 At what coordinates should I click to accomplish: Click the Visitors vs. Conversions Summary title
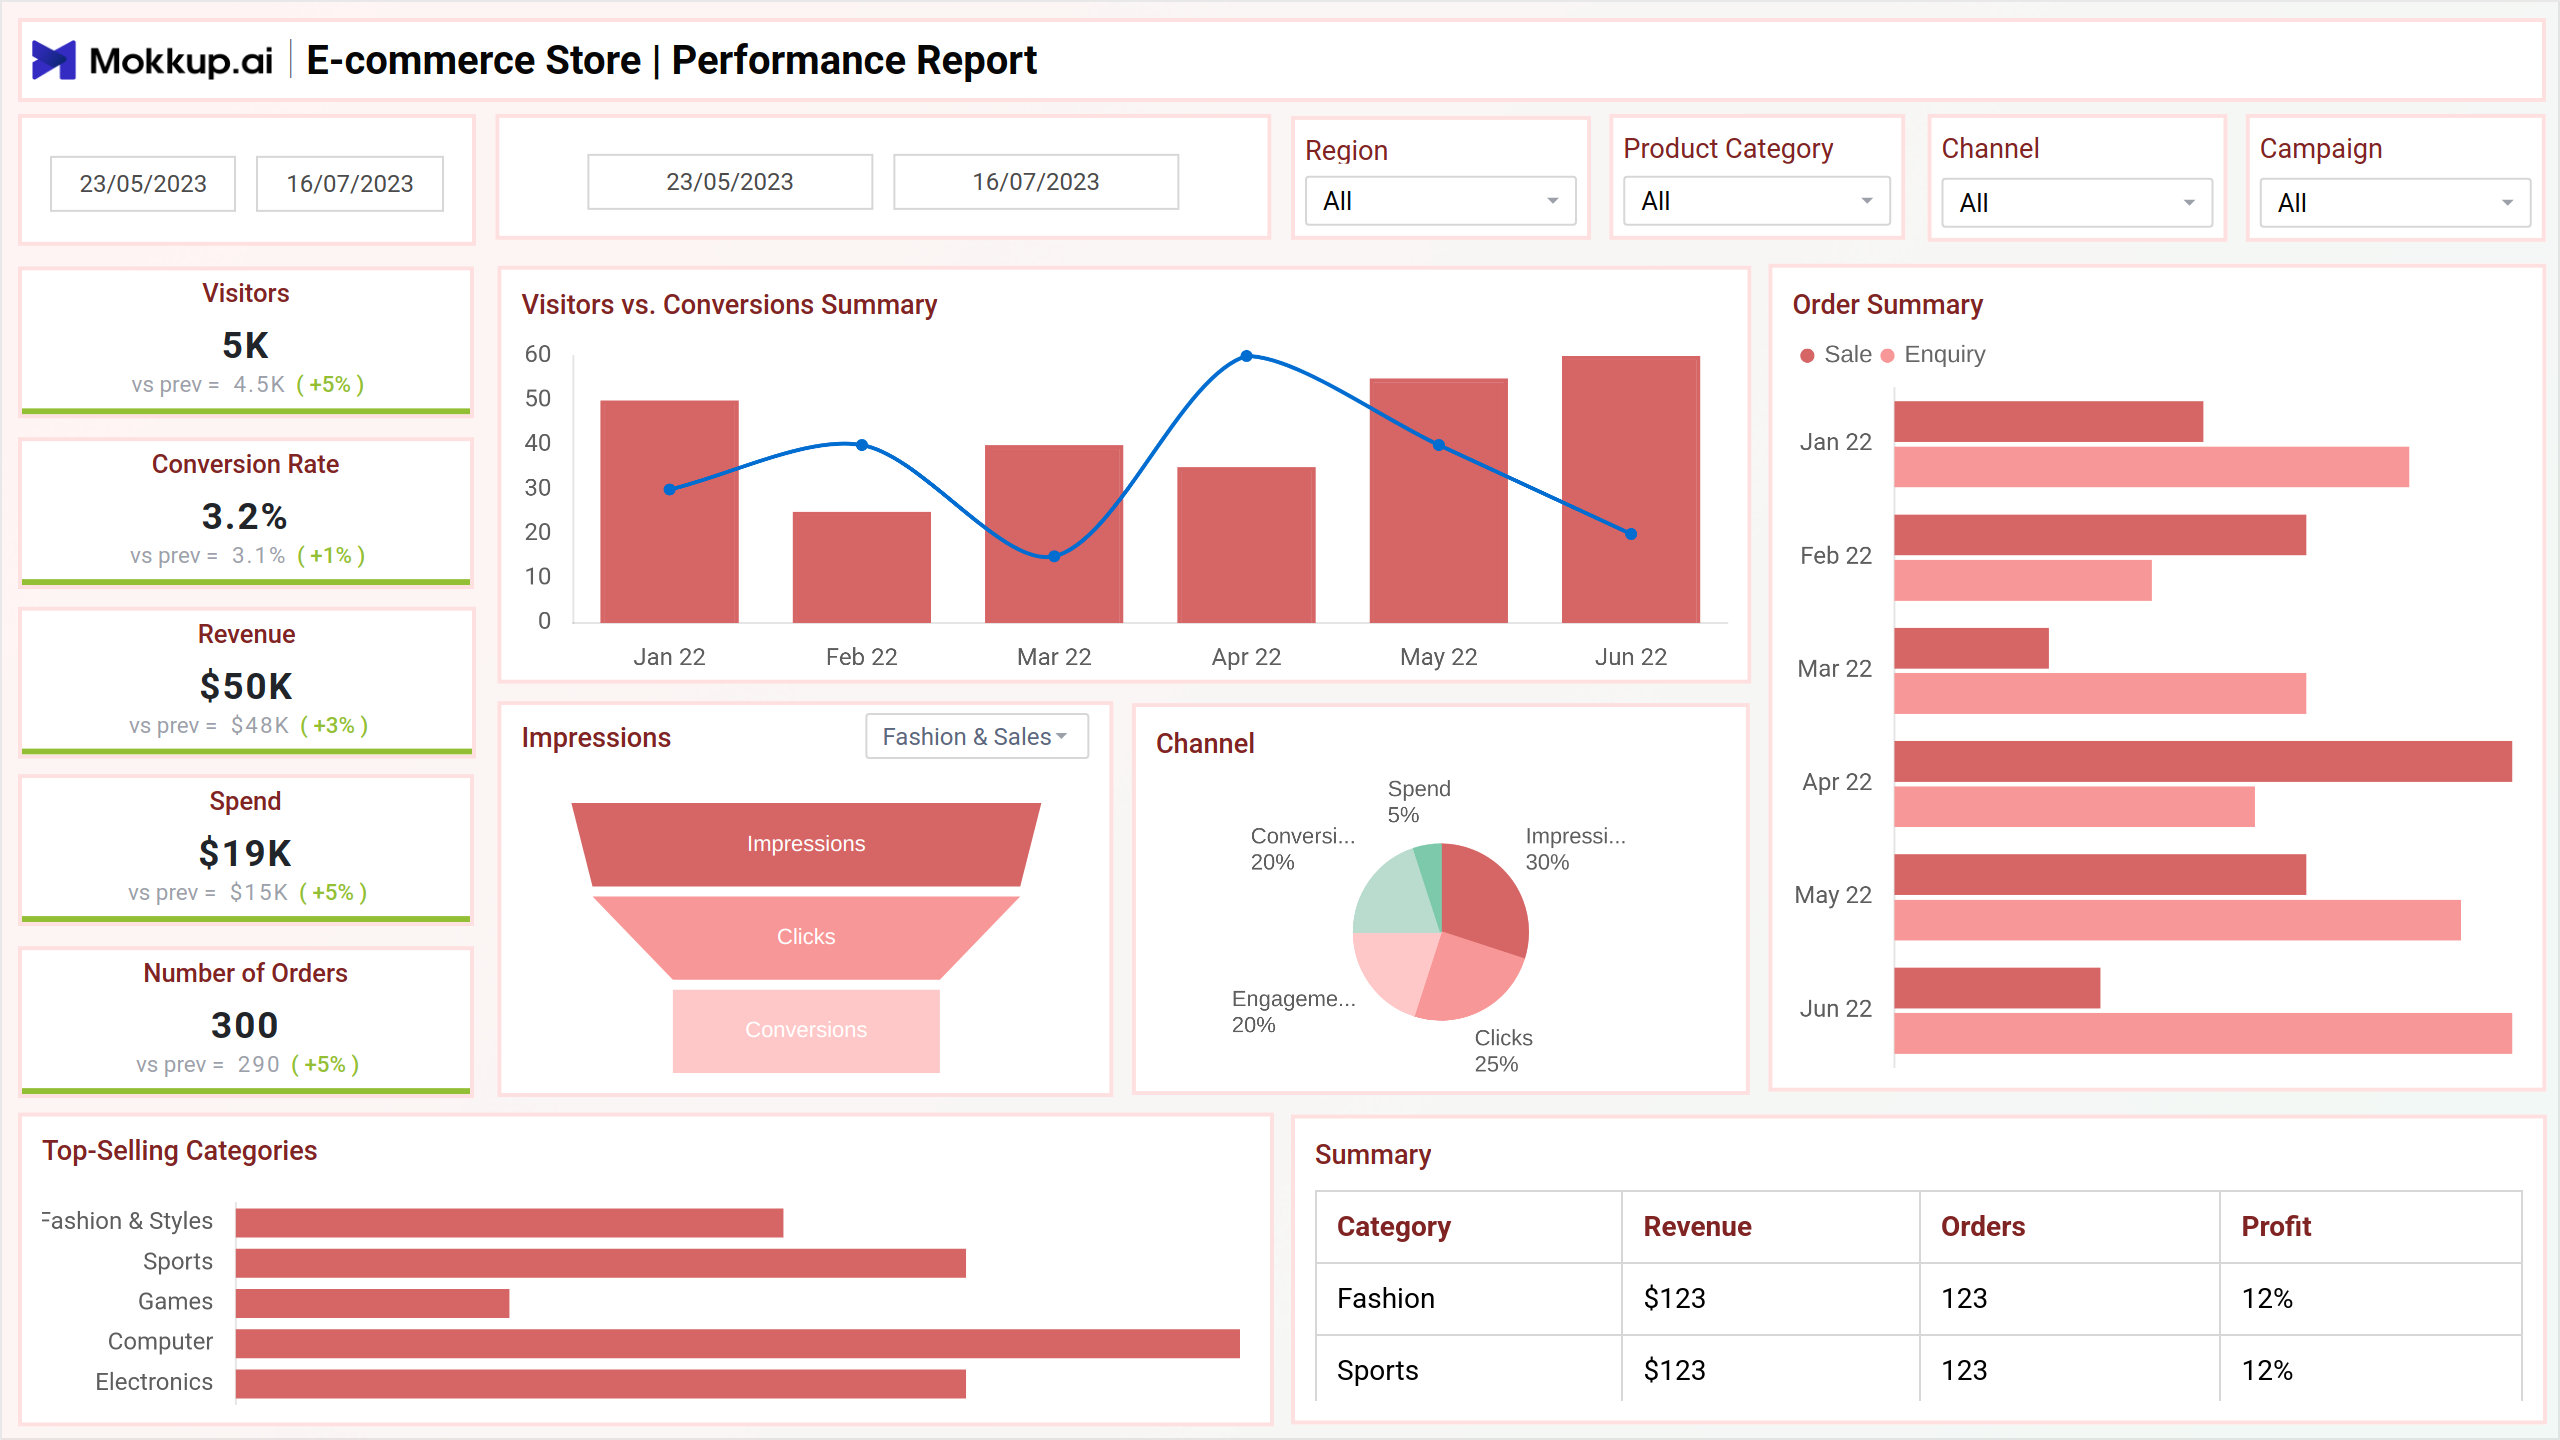click(x=729, y=304)
